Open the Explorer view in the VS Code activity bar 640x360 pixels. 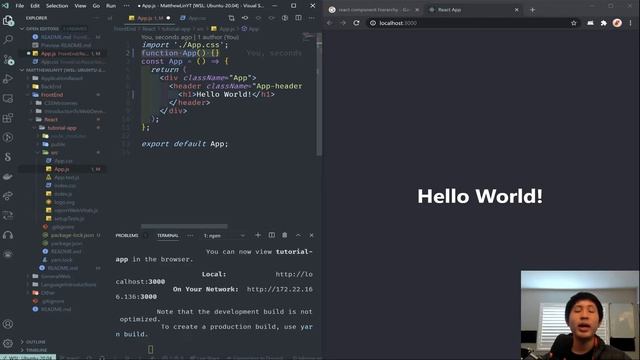click(8, 20)
